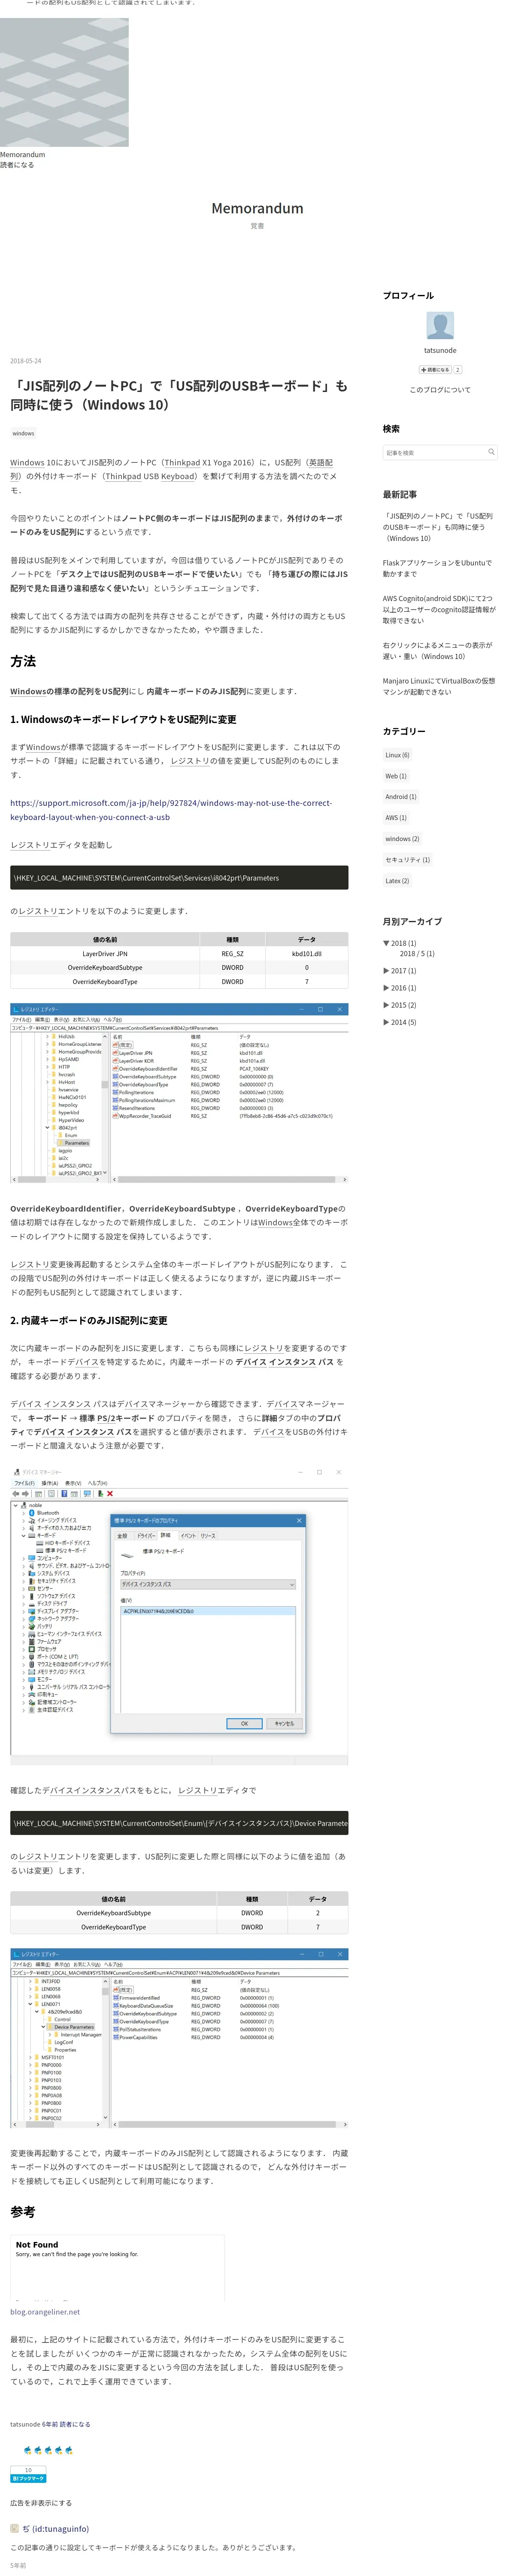Collapse the 2018 archive triangle
Viewport: 515px width, 2576px height.
pyautogui.click(x=386, y=943)
